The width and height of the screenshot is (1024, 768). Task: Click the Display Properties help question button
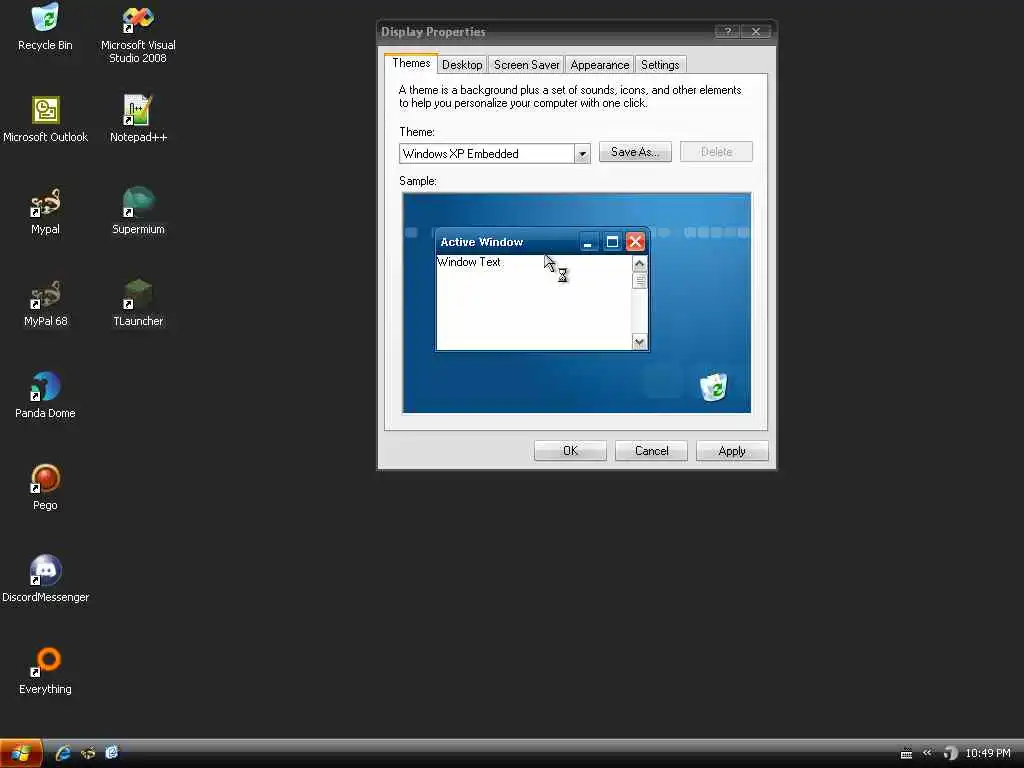727,31
